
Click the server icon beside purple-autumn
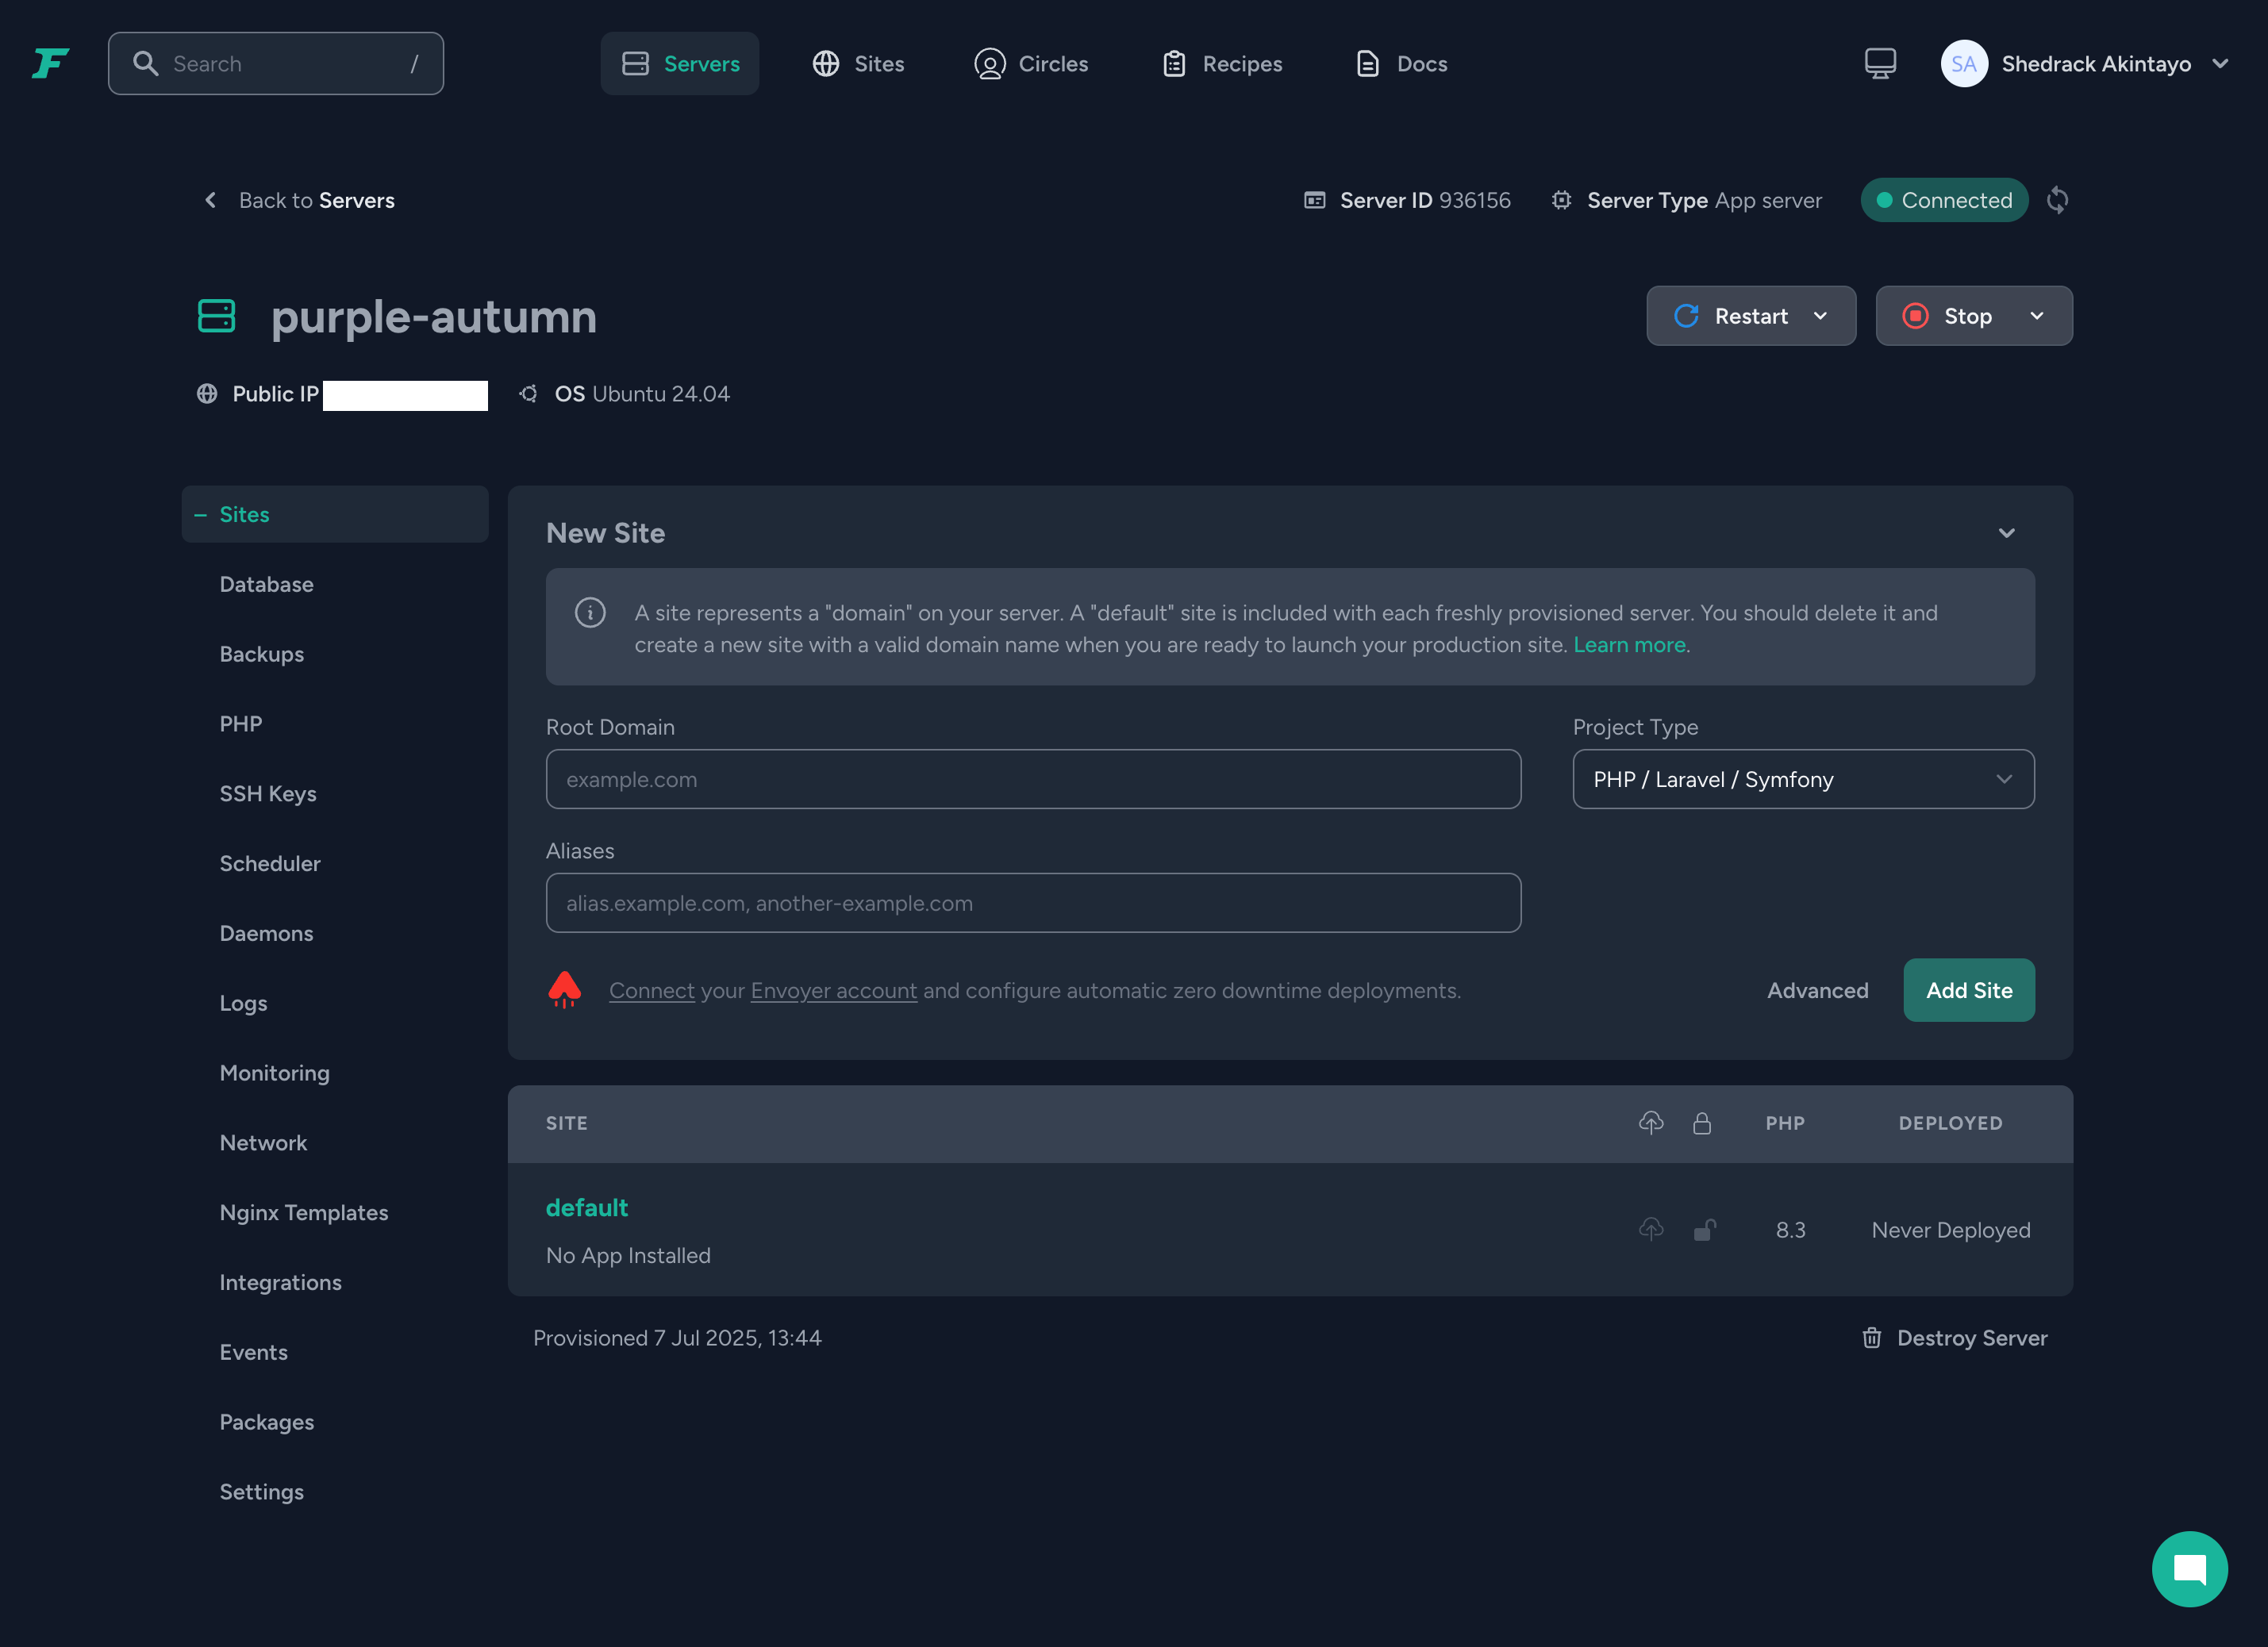pyautogui.click(x=216, y=316)
